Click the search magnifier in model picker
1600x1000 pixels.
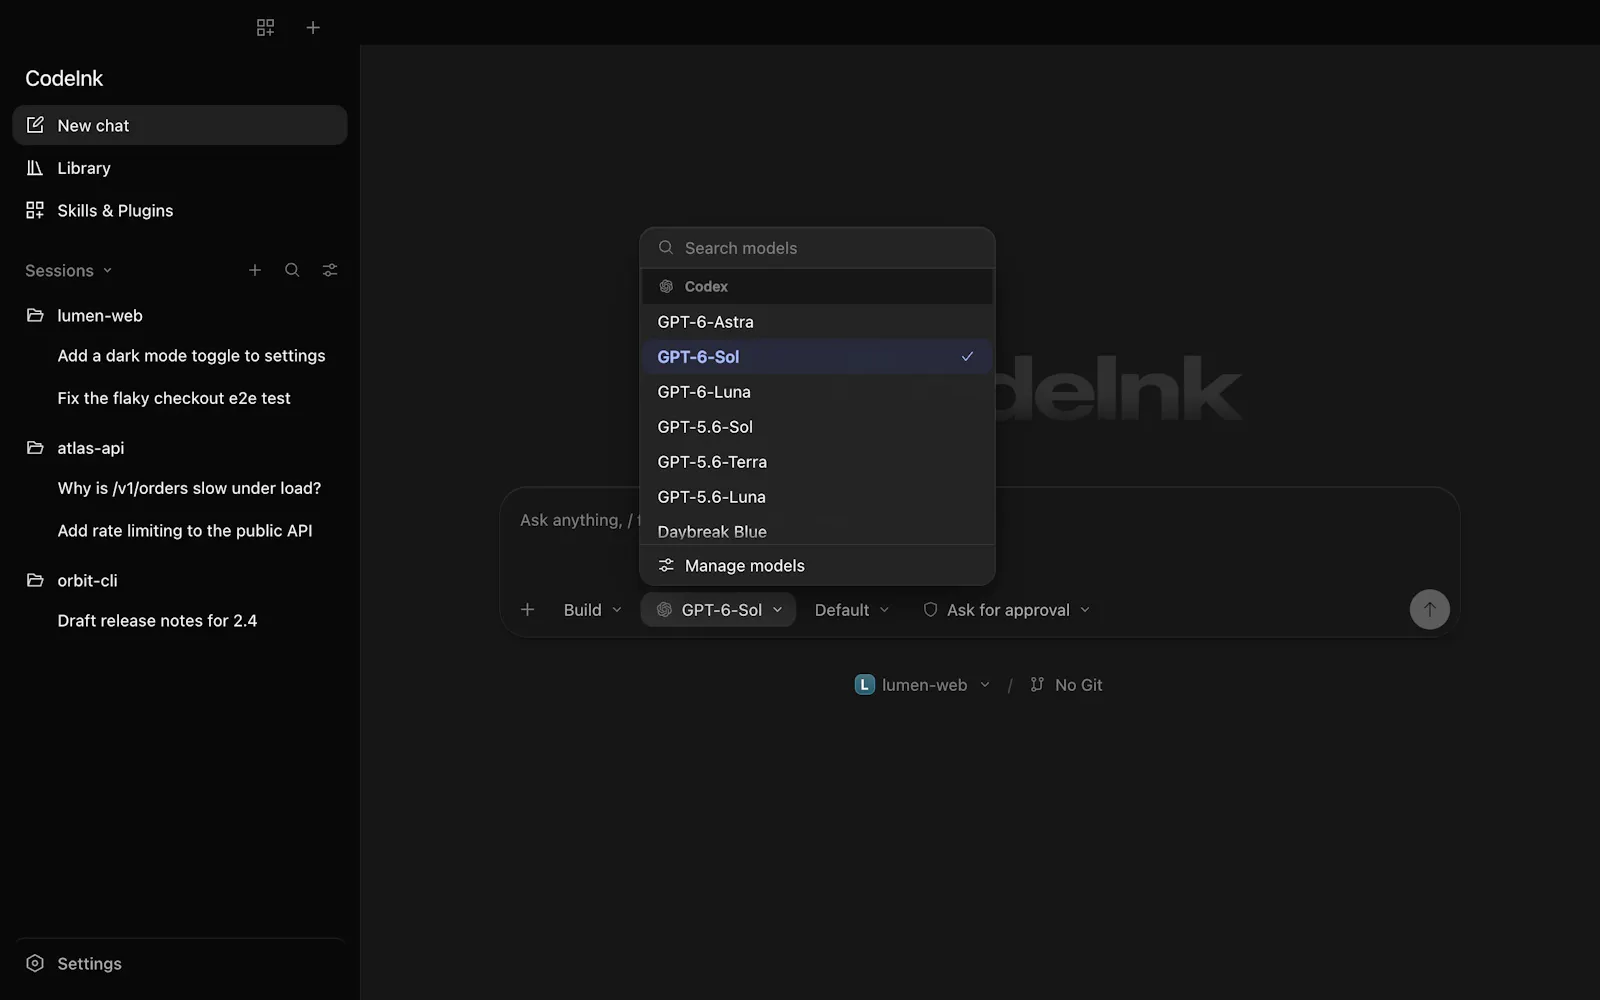[x=666, y=247]
